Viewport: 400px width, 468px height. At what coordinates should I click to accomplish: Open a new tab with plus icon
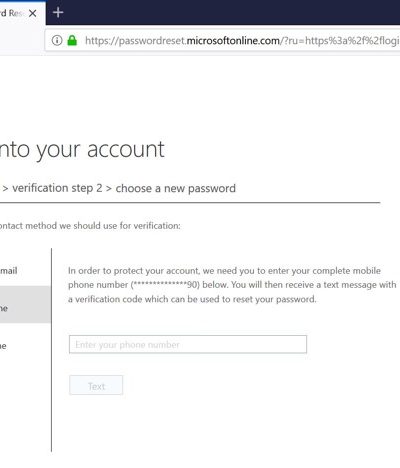(58, 12)
